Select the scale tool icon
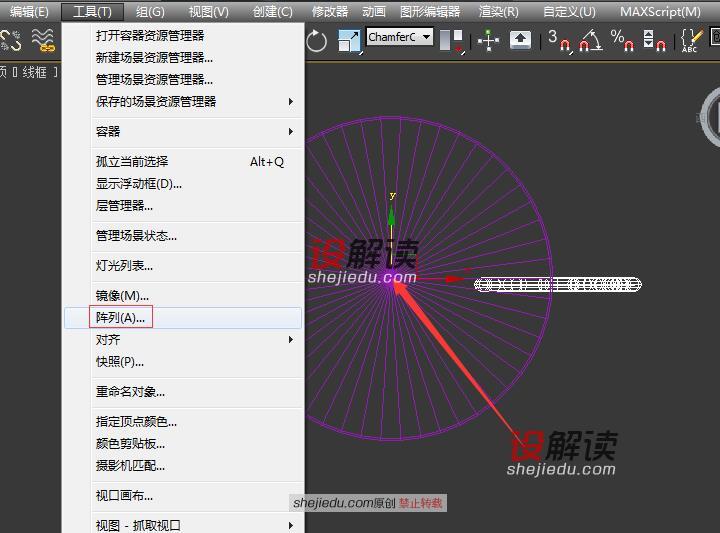 [x=349, y=40]
